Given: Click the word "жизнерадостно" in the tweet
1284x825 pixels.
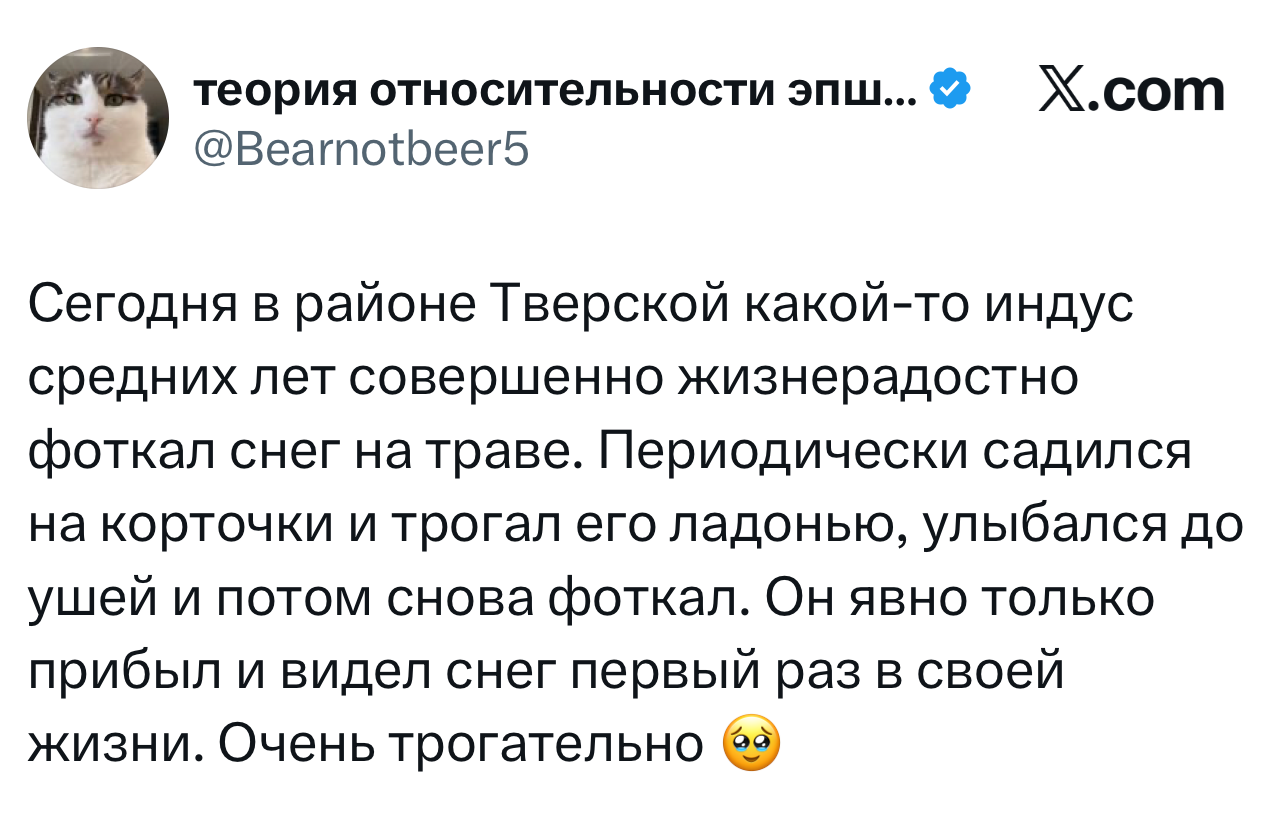Looking at the screenshot, I should click(x=882, y=378).
